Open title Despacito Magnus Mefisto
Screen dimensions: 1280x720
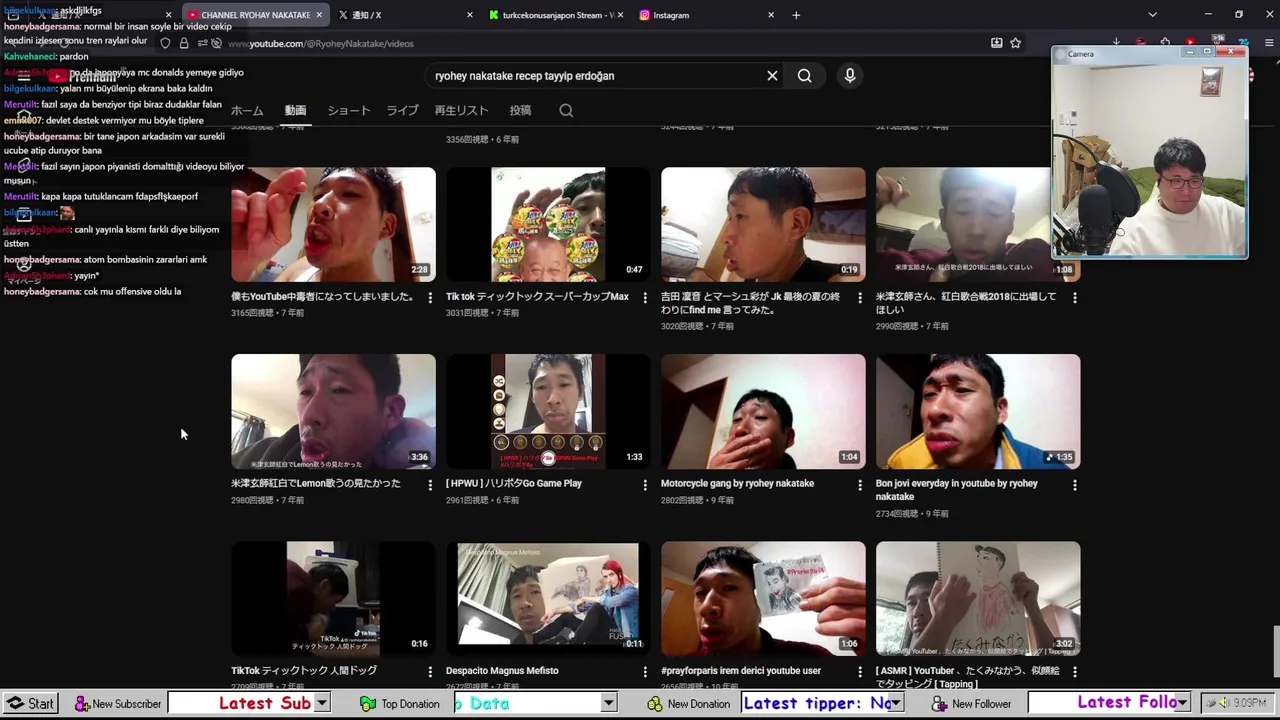tap(502, 670)
